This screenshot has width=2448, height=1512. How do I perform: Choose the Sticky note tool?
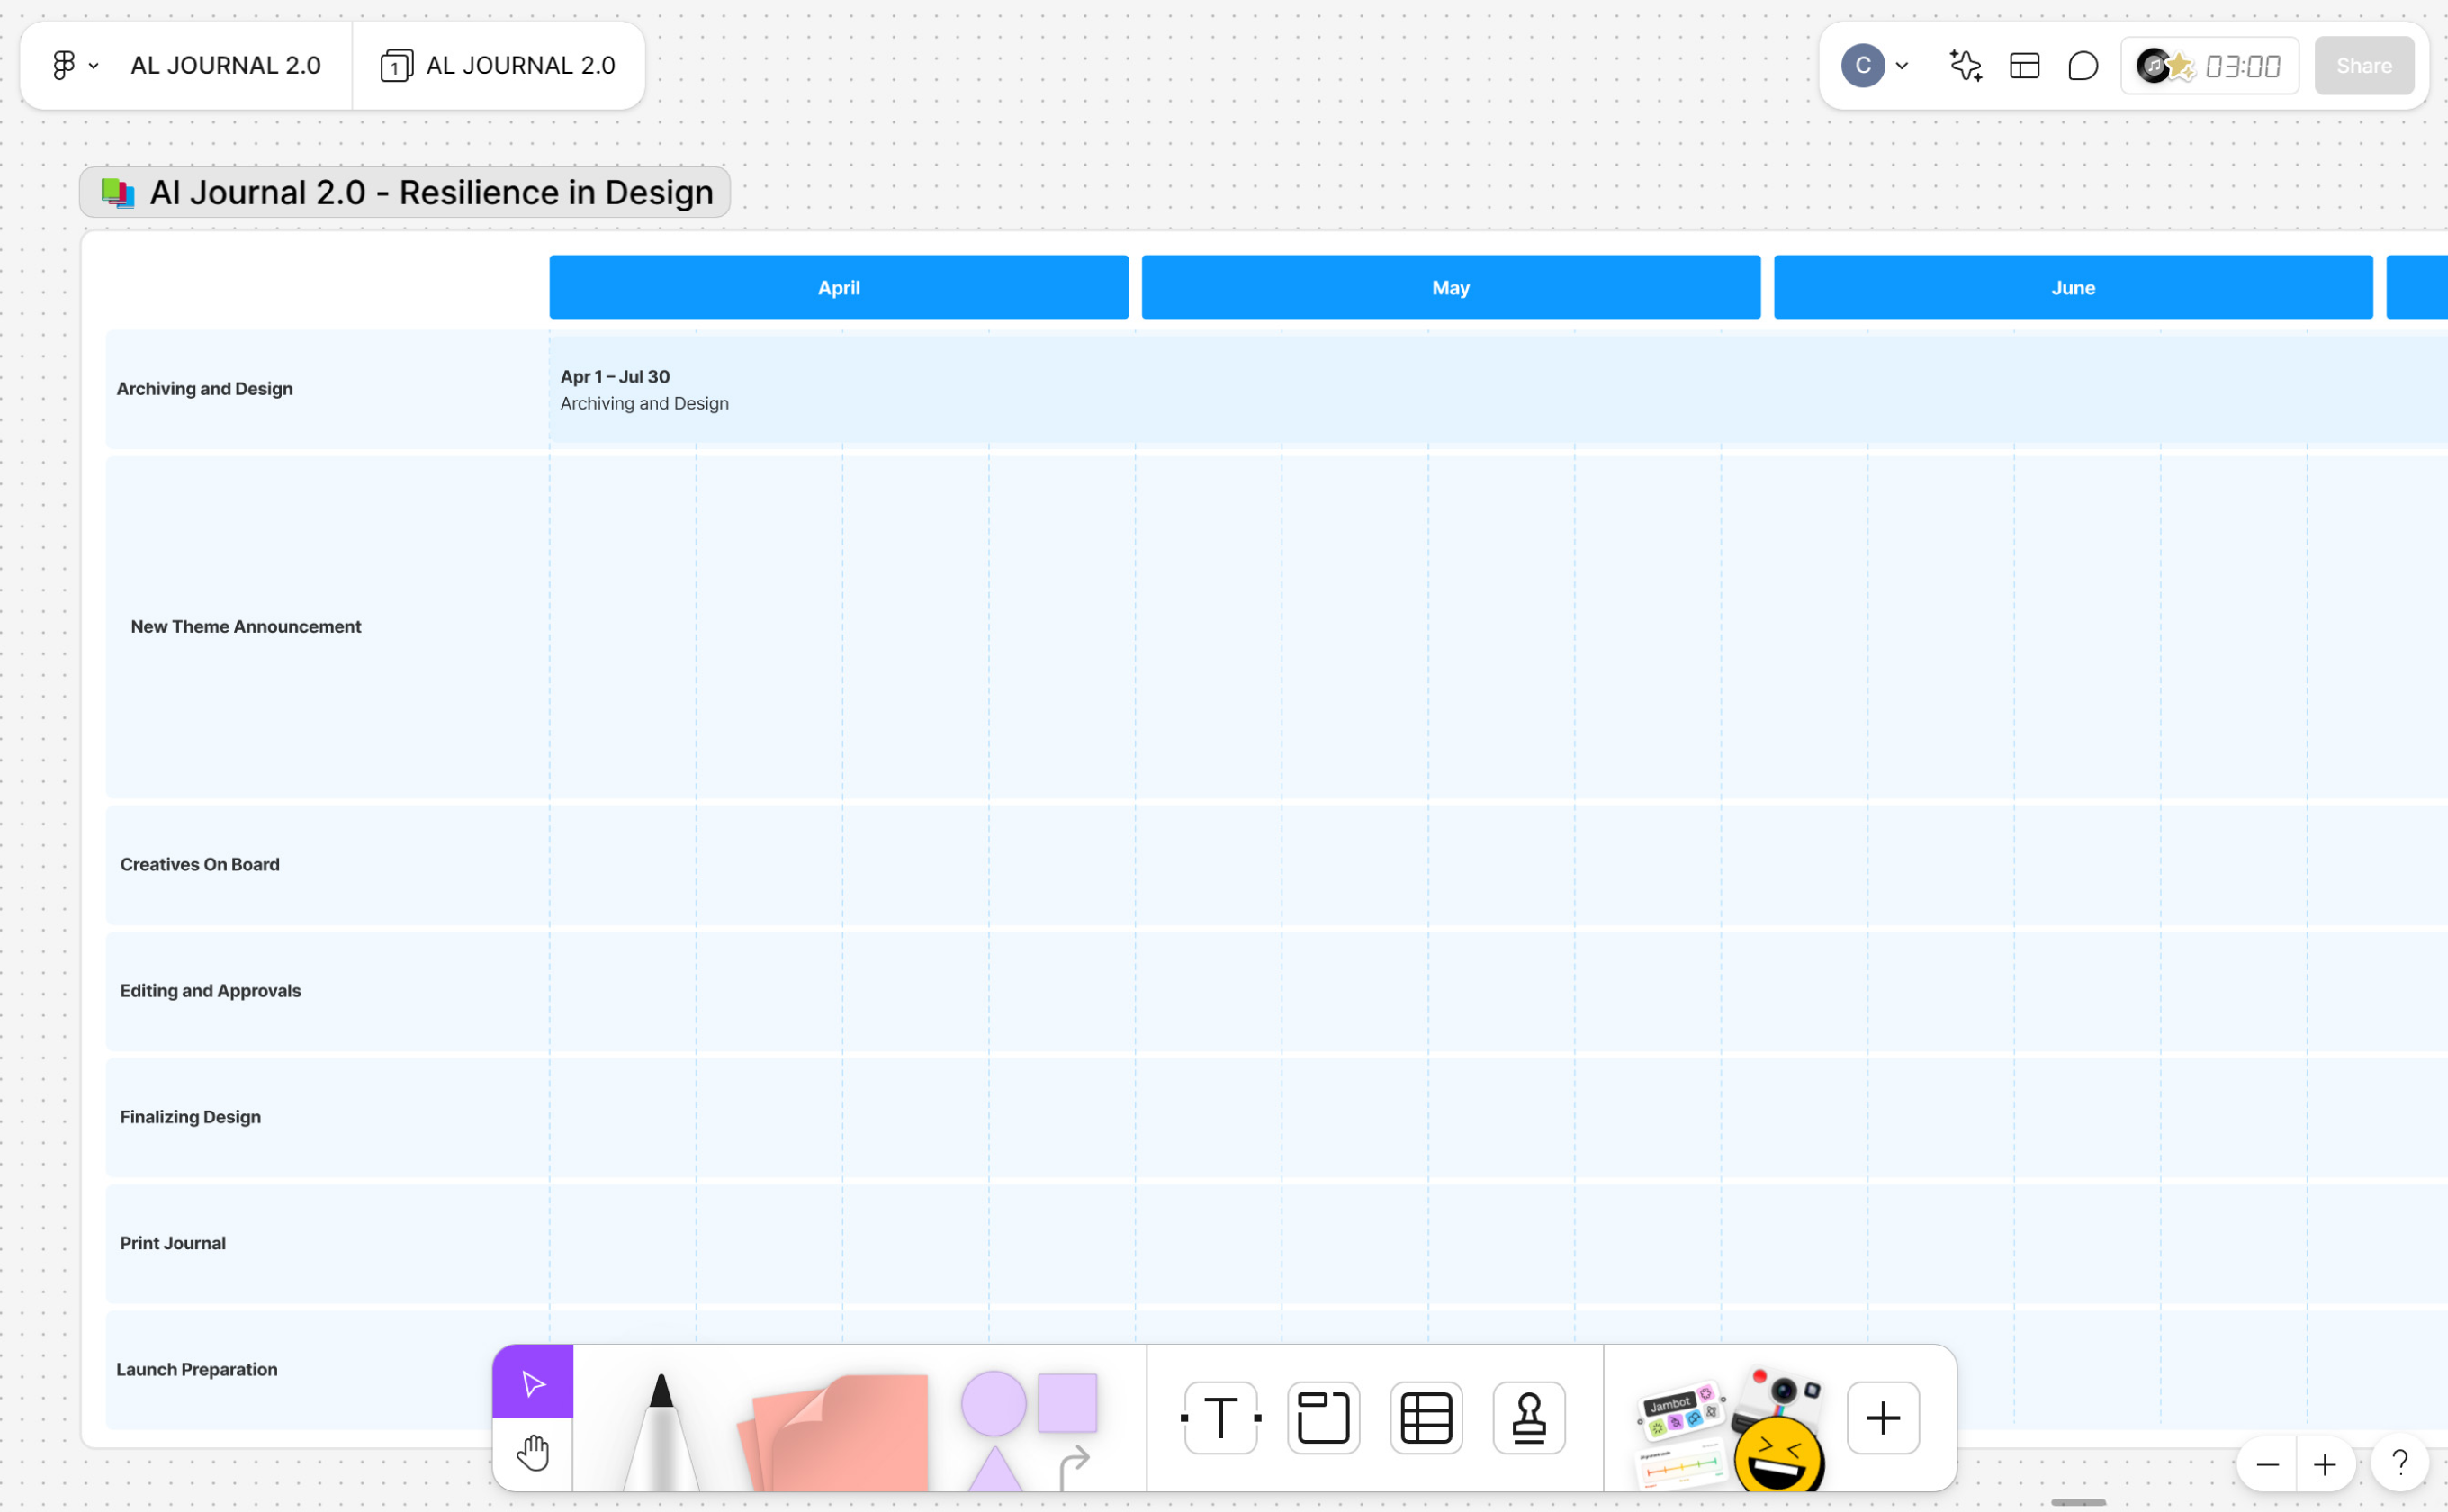[x=840, y=1432]
